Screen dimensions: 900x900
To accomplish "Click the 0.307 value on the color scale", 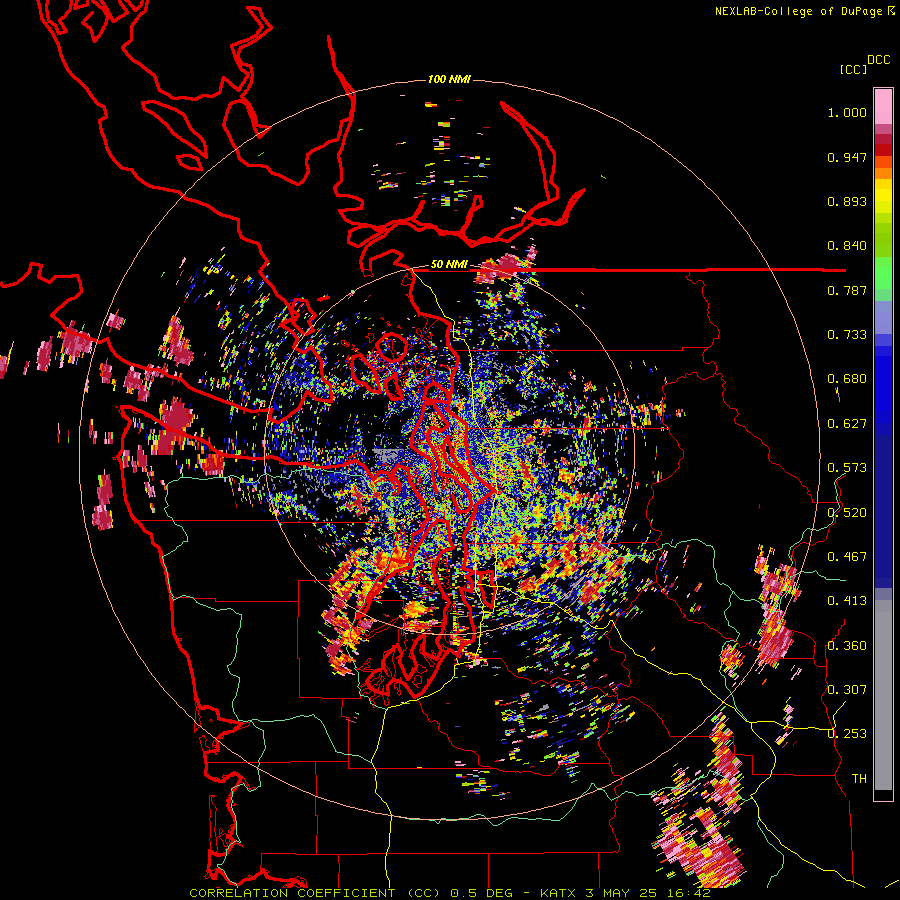I will (x=847, y=690).
